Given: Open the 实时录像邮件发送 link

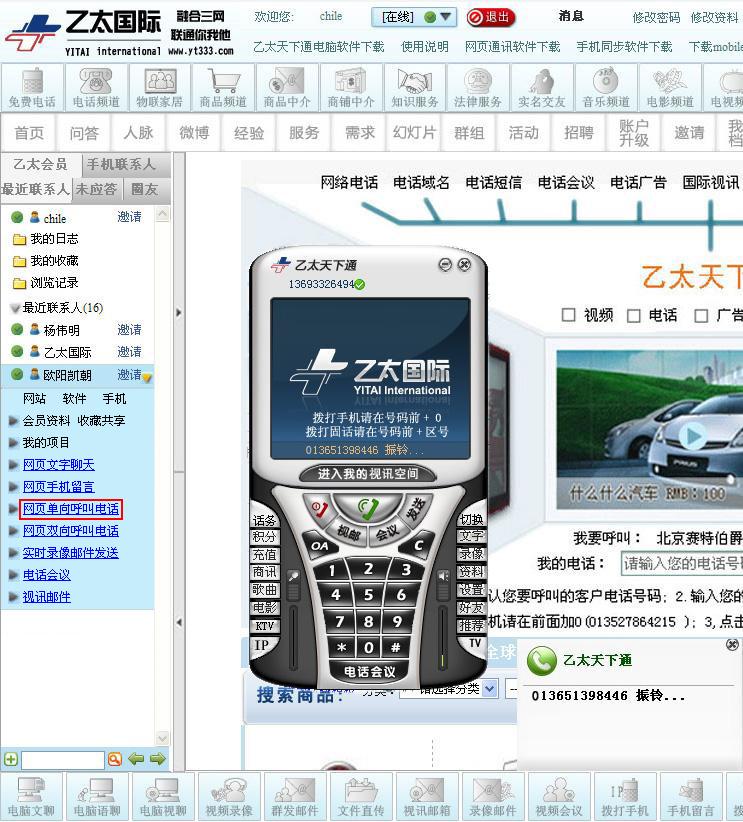Looking at the screenshot, I should point(71,553).
